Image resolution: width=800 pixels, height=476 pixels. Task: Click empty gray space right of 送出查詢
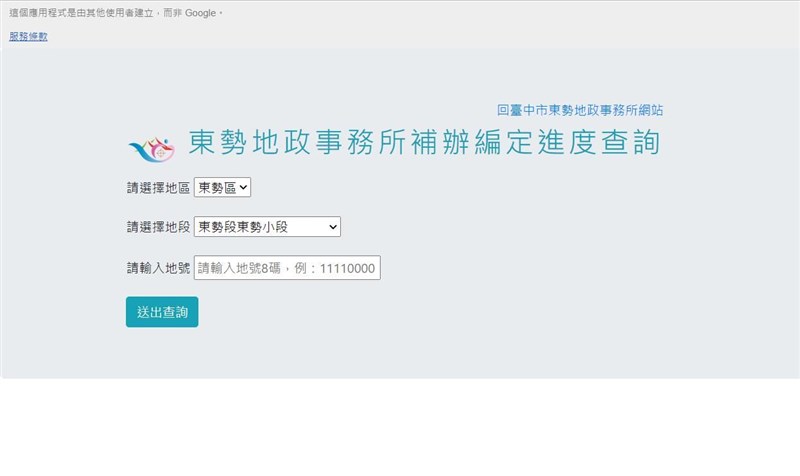click(x=450, y=312)
